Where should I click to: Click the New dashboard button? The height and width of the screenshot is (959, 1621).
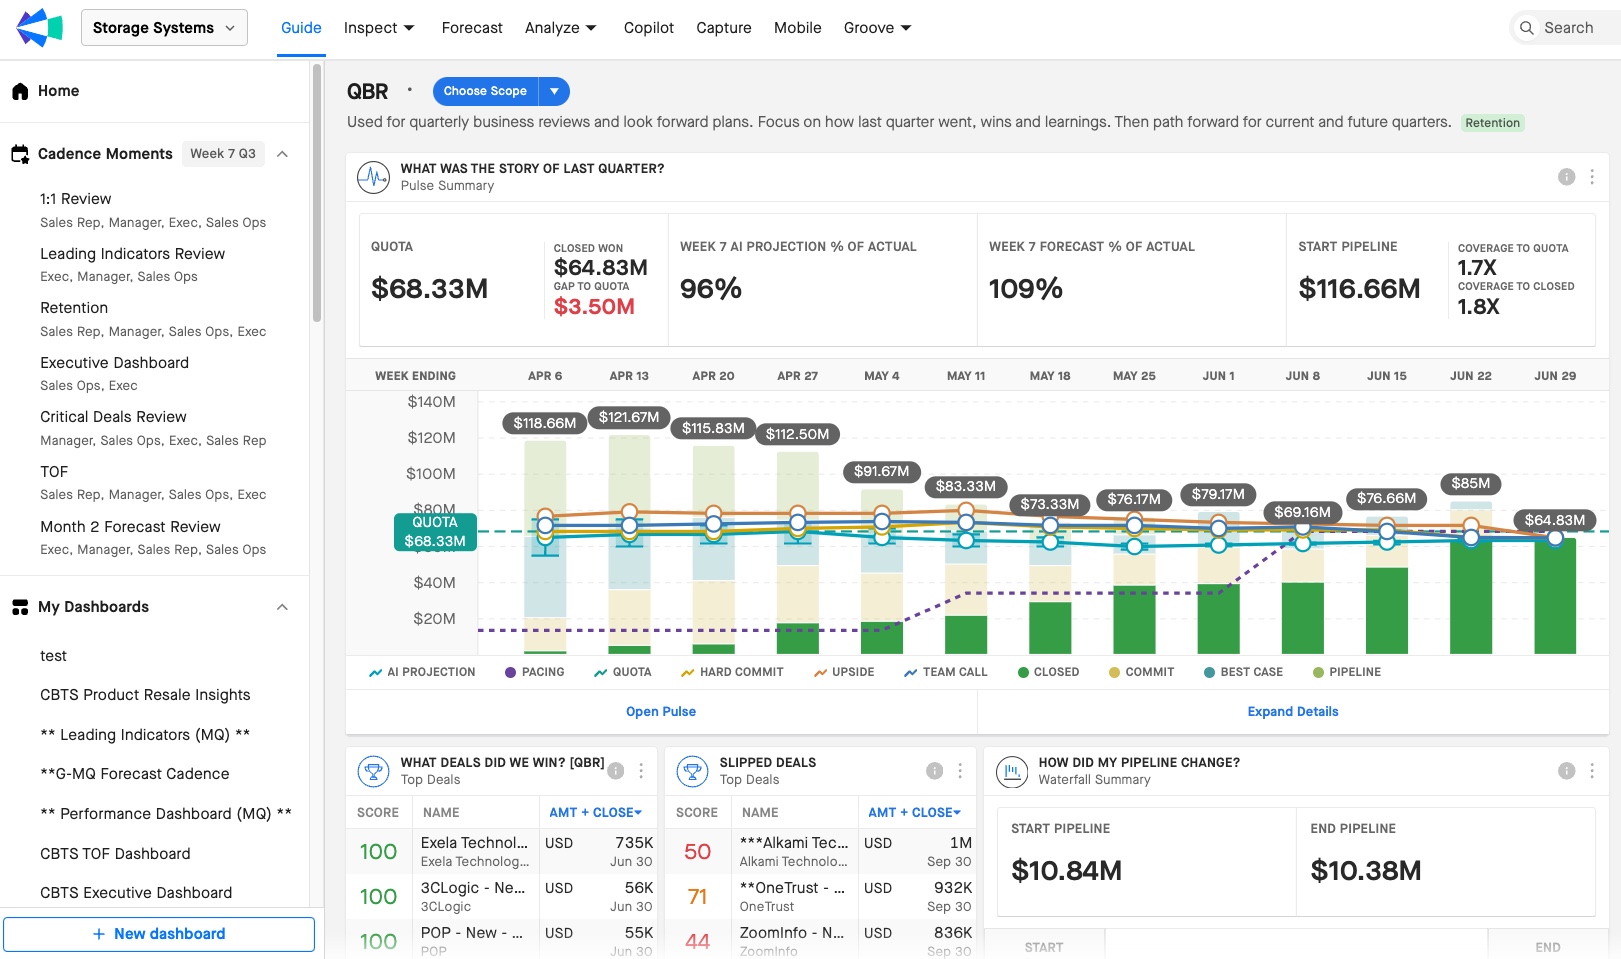(x=159, y=934)
